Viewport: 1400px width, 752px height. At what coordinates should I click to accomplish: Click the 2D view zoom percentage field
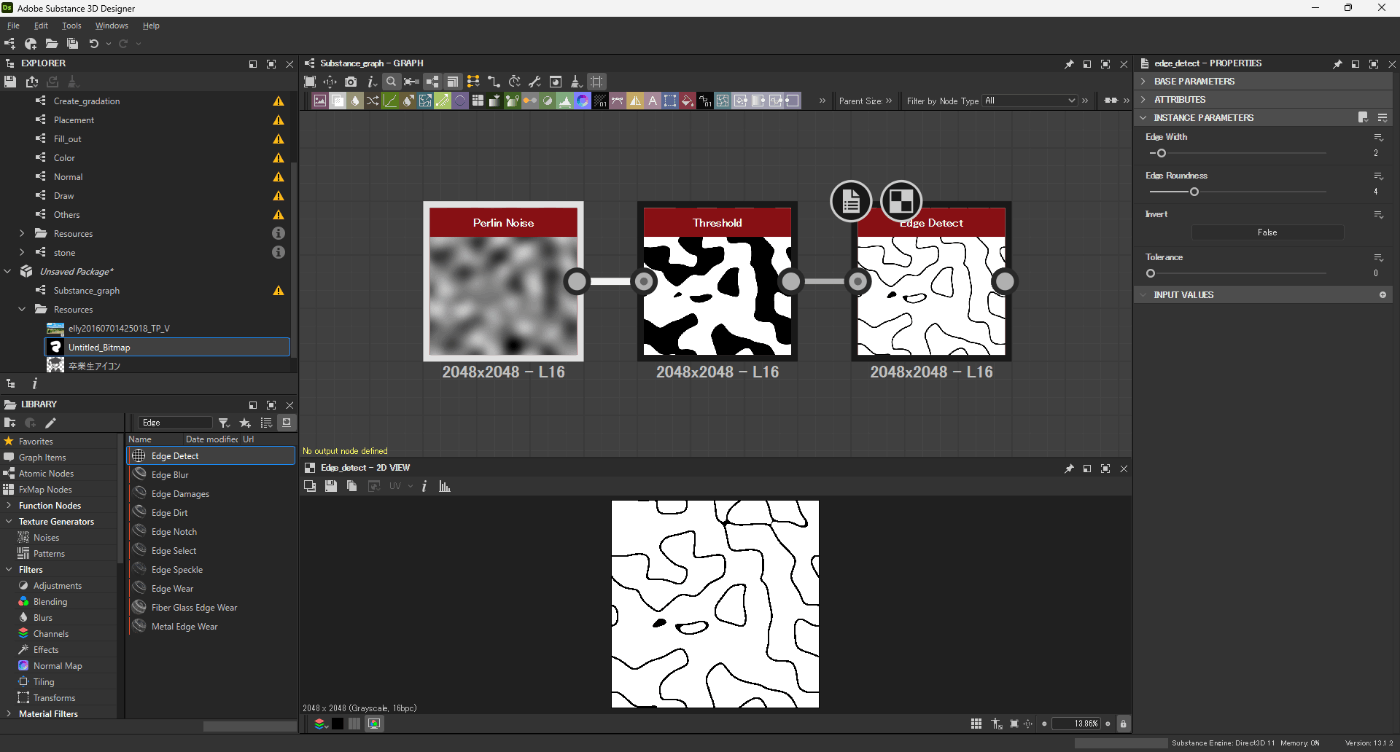pyautogui.click(x=1076, y=724)
